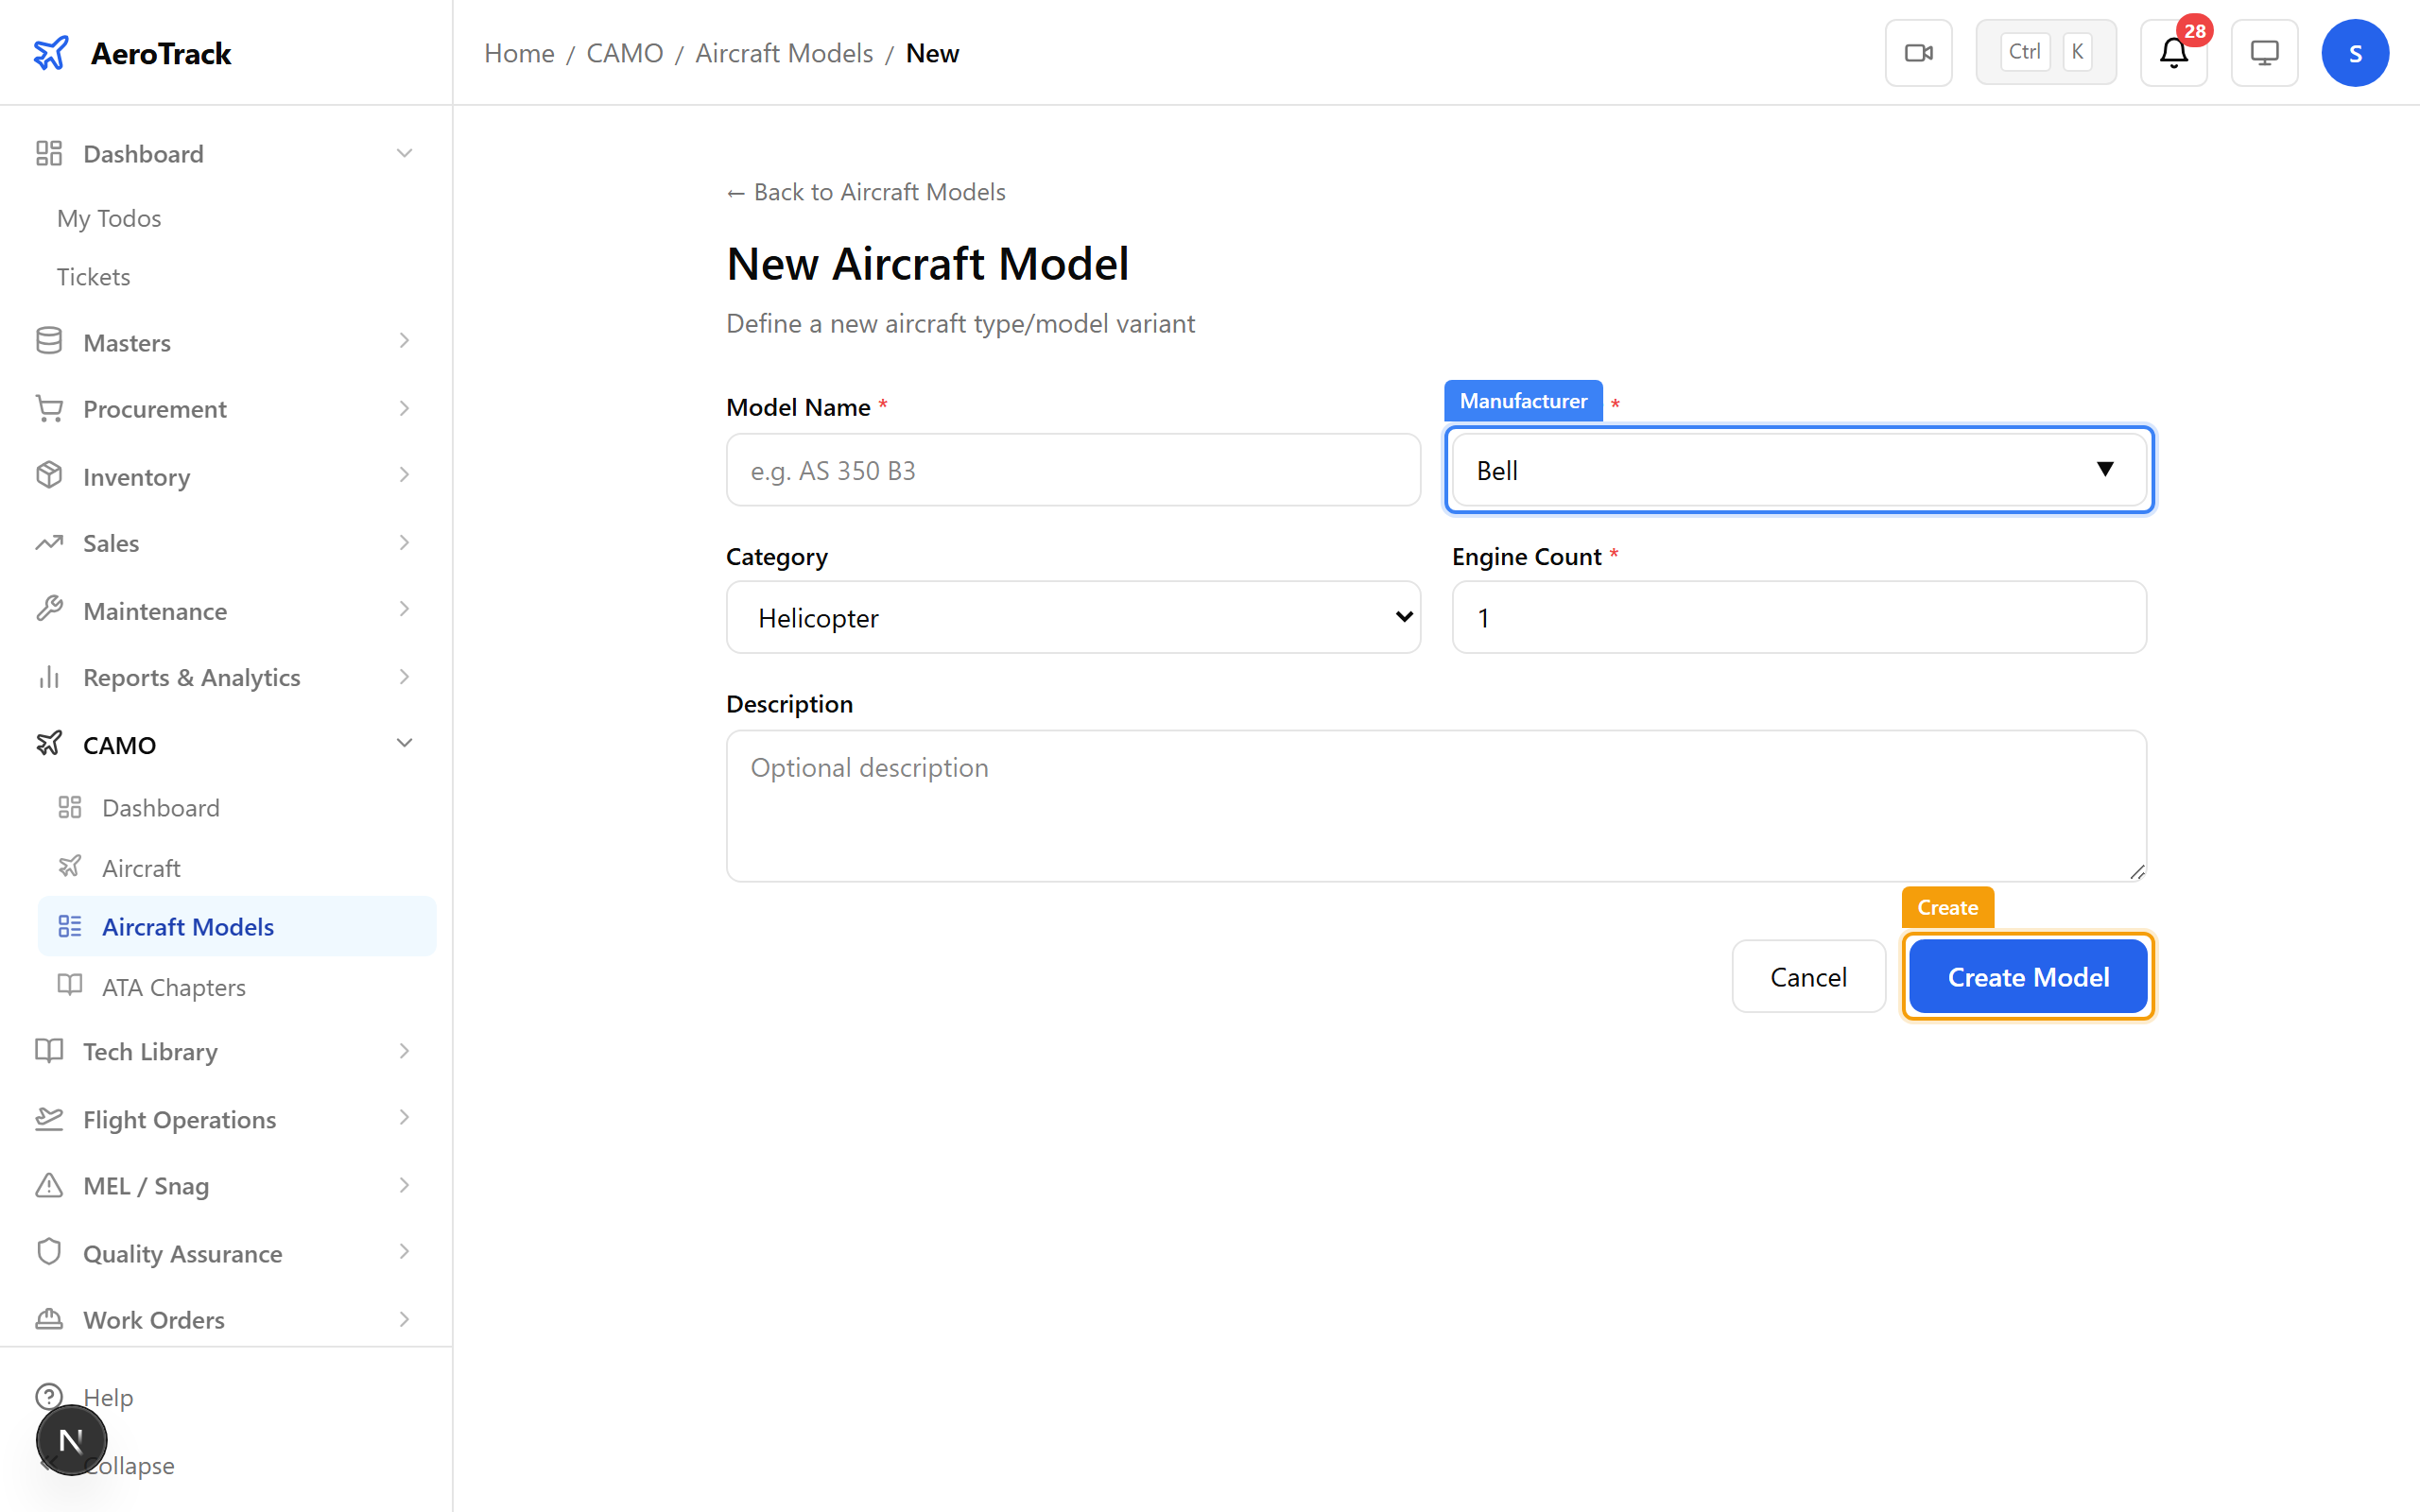Open the Procurement cart icon
The height and width of the screenshot is (1512, 2420).
pos(49,408)
